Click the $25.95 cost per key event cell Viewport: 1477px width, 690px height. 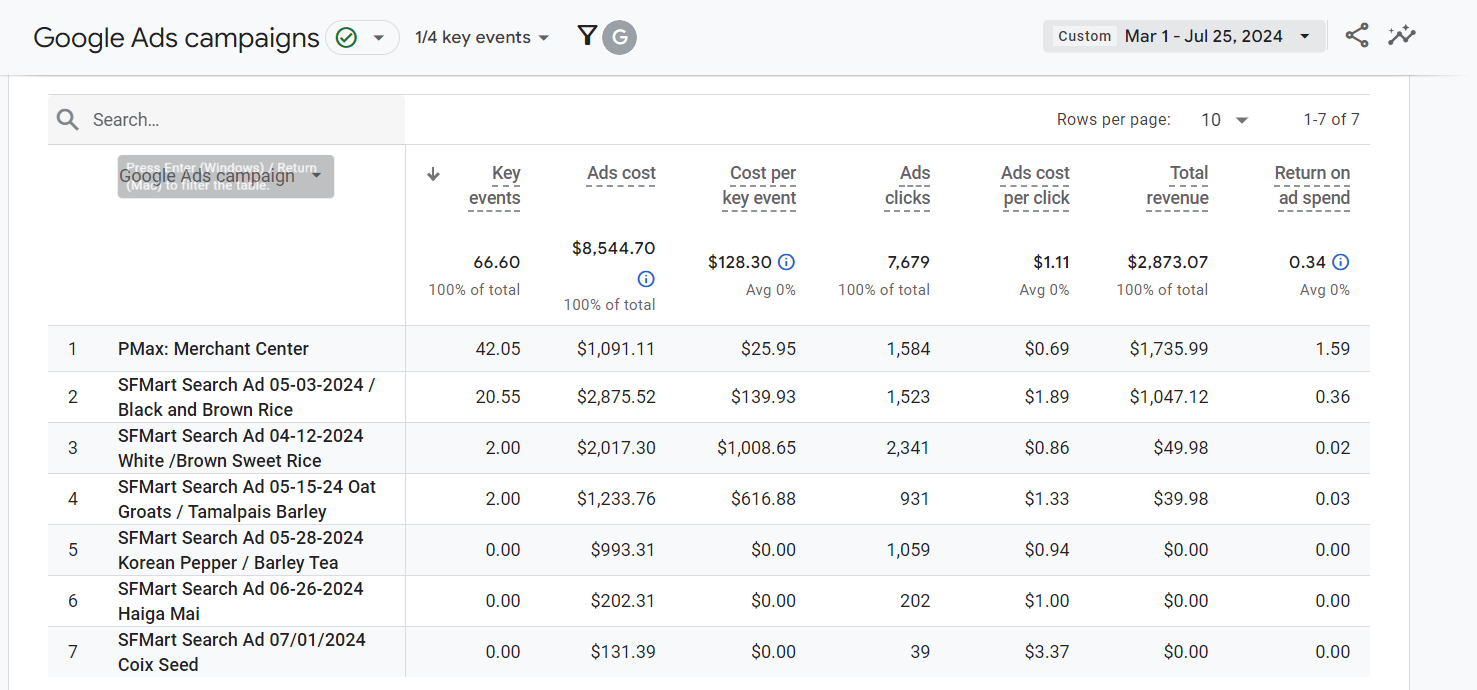[769, 349]
